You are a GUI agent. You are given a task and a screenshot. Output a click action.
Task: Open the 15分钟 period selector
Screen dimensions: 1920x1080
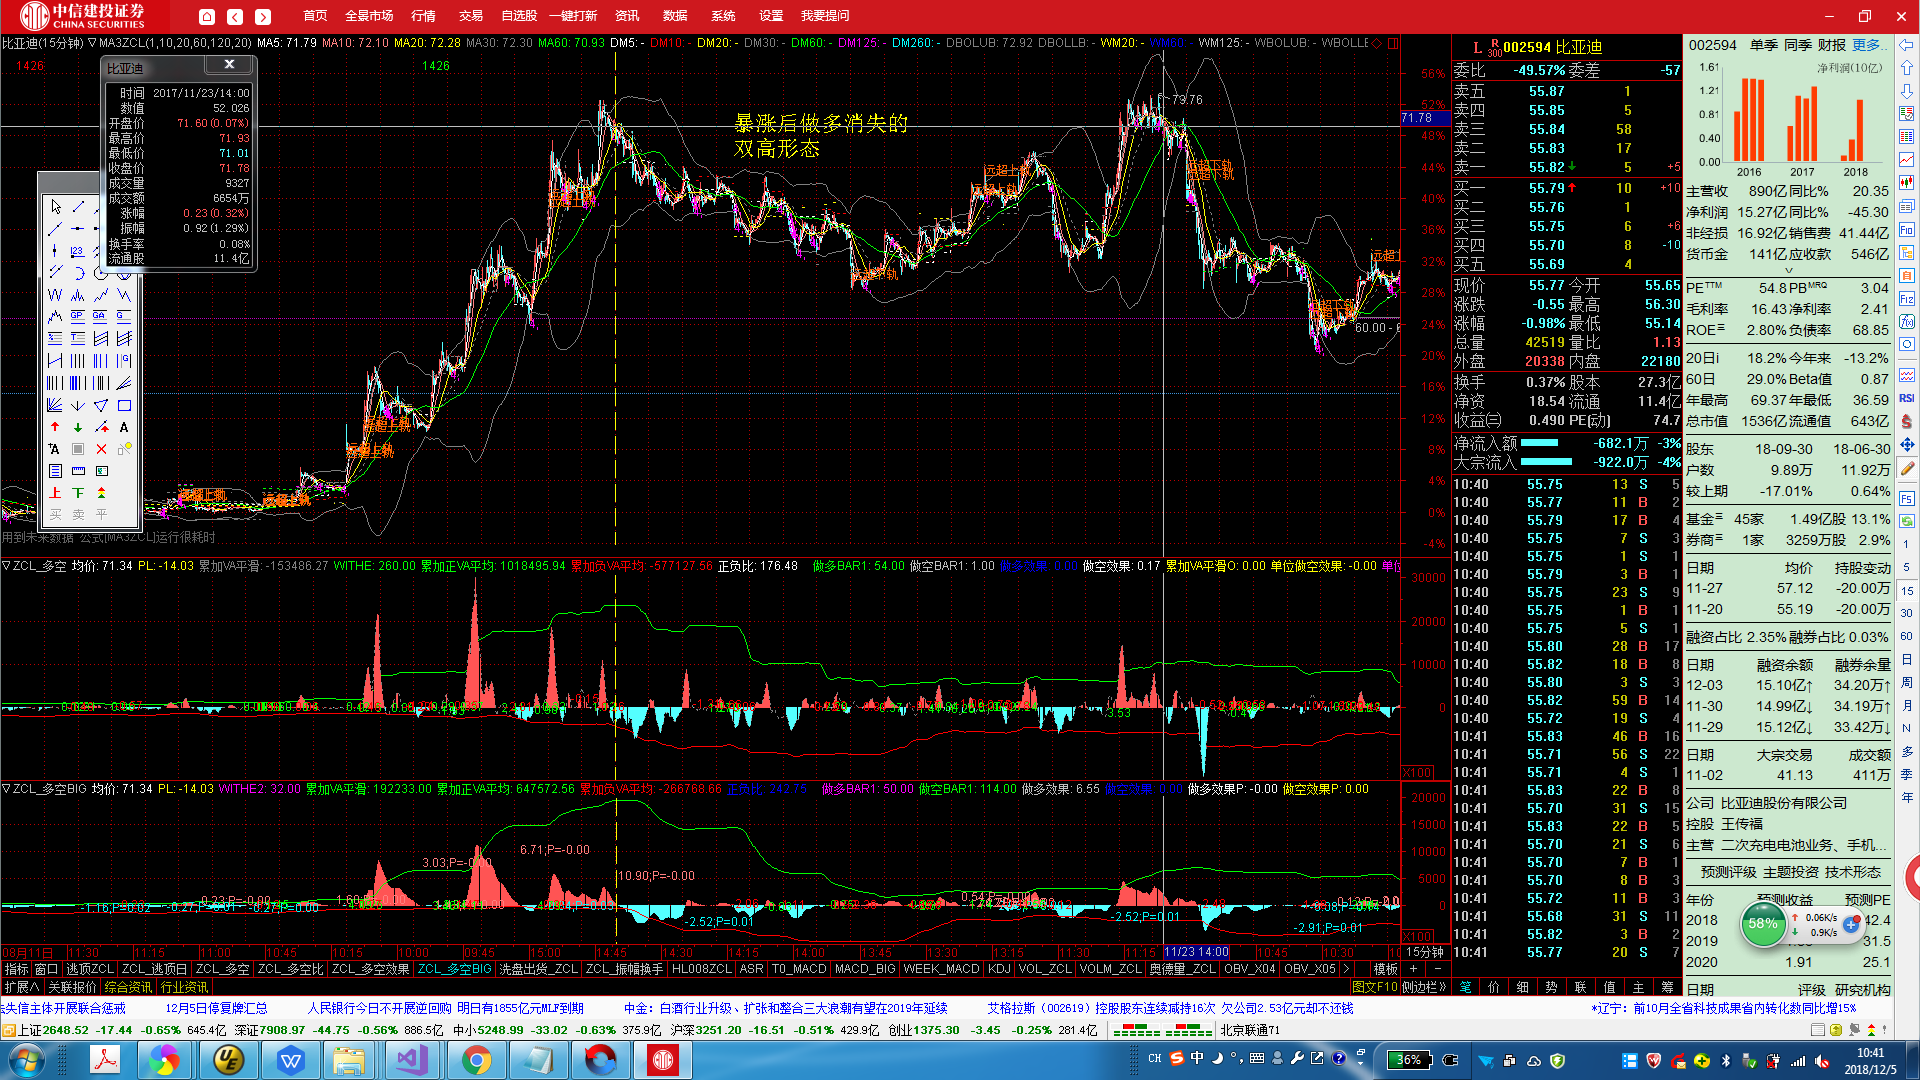pyautogui.click(x=1425, y=952)
